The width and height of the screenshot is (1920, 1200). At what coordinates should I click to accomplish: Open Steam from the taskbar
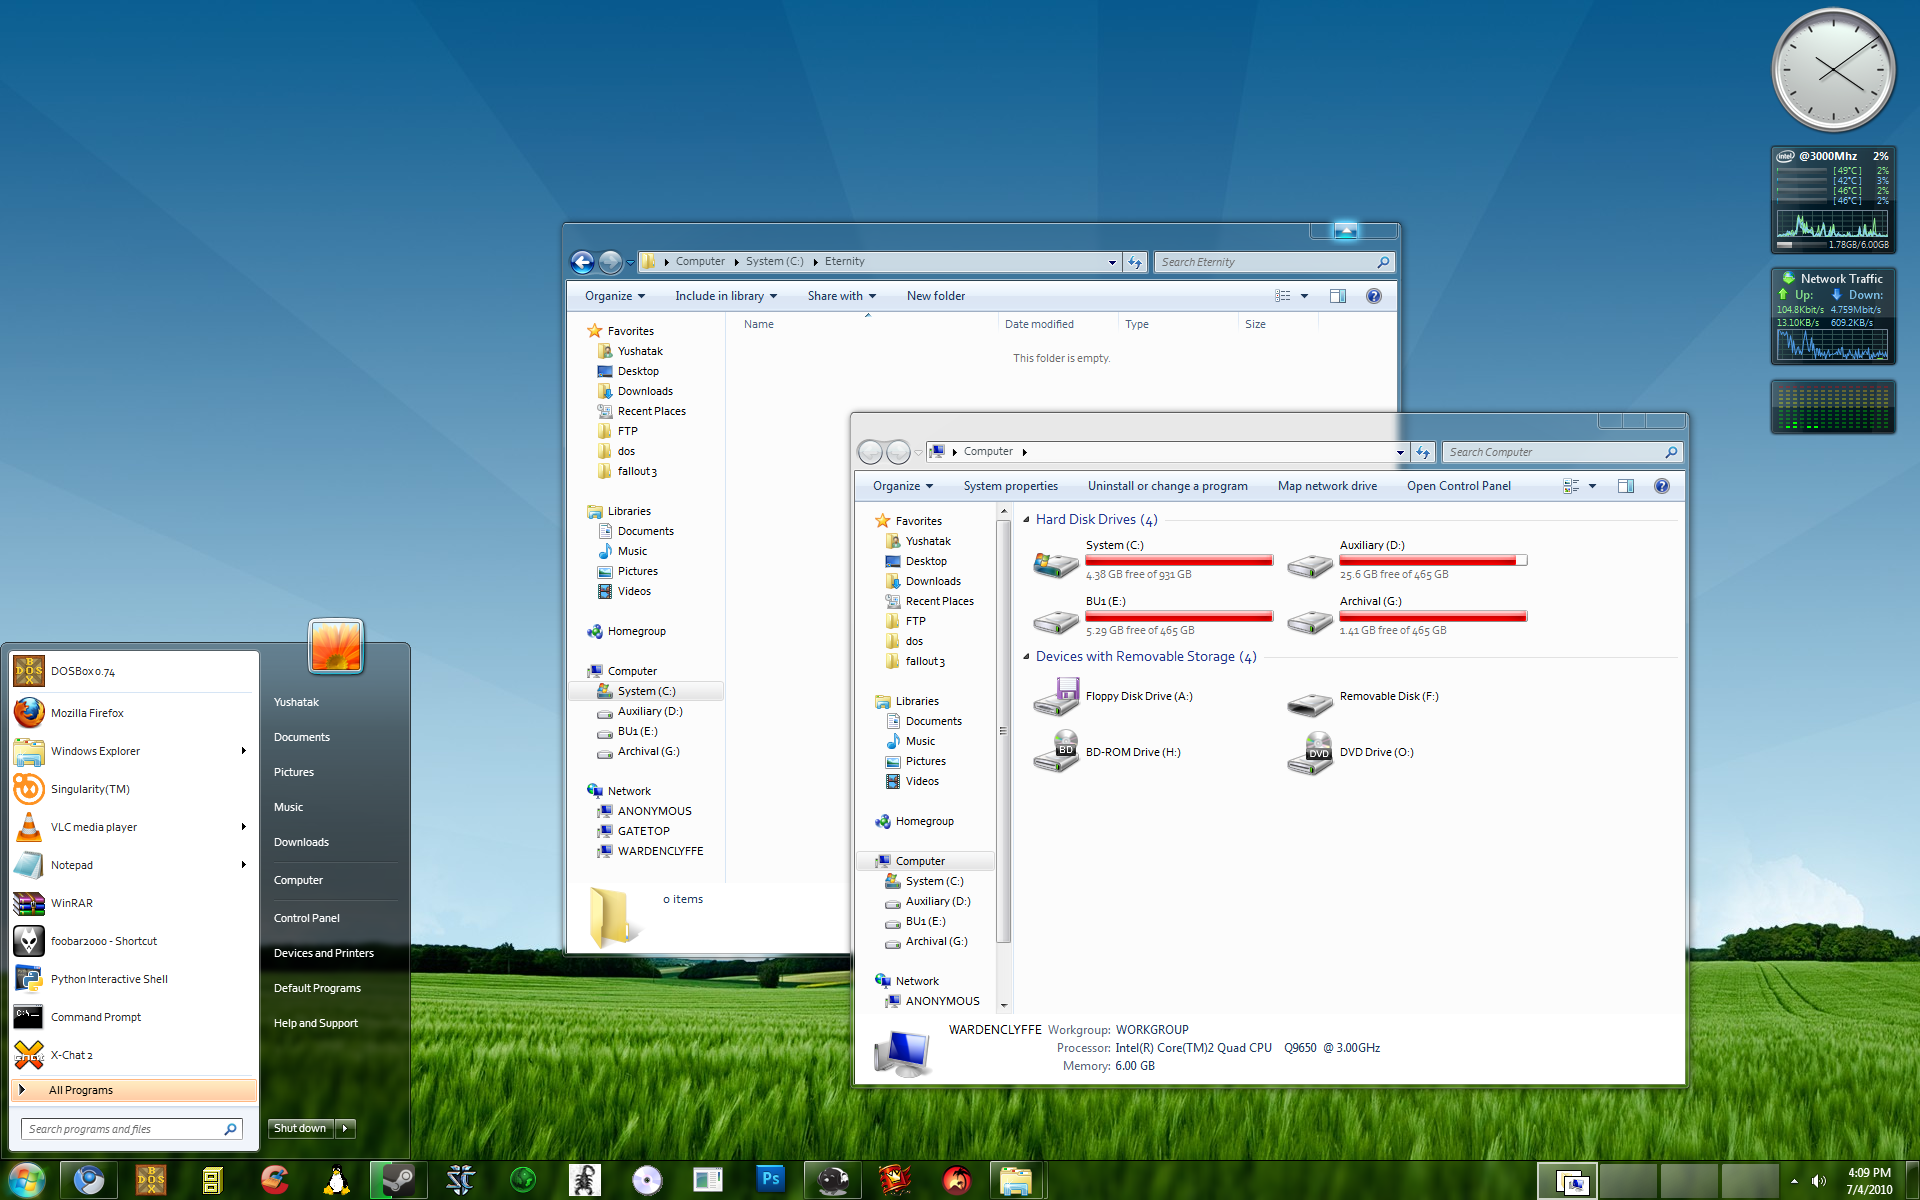pos(398,1180)
